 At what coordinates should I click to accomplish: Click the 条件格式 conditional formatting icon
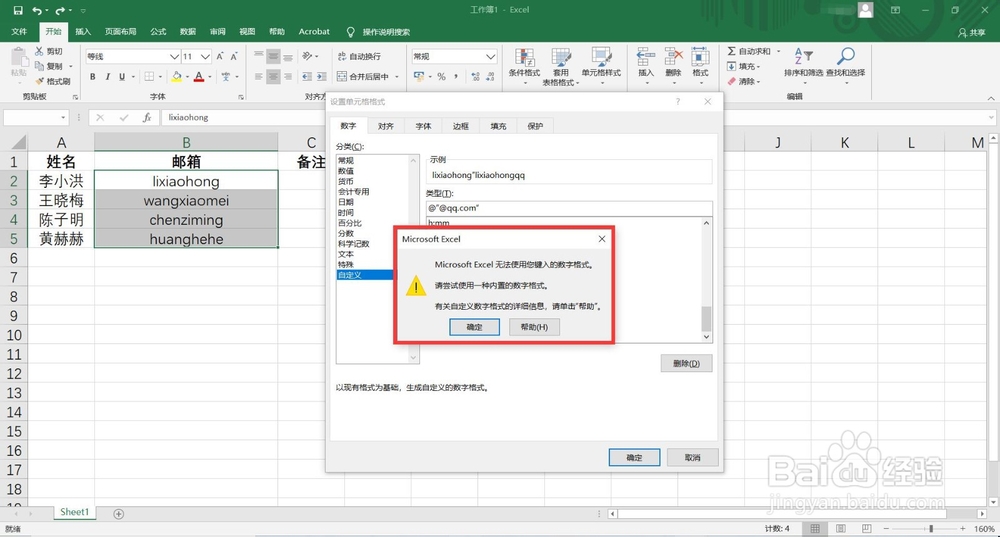(x=524, y=57)
